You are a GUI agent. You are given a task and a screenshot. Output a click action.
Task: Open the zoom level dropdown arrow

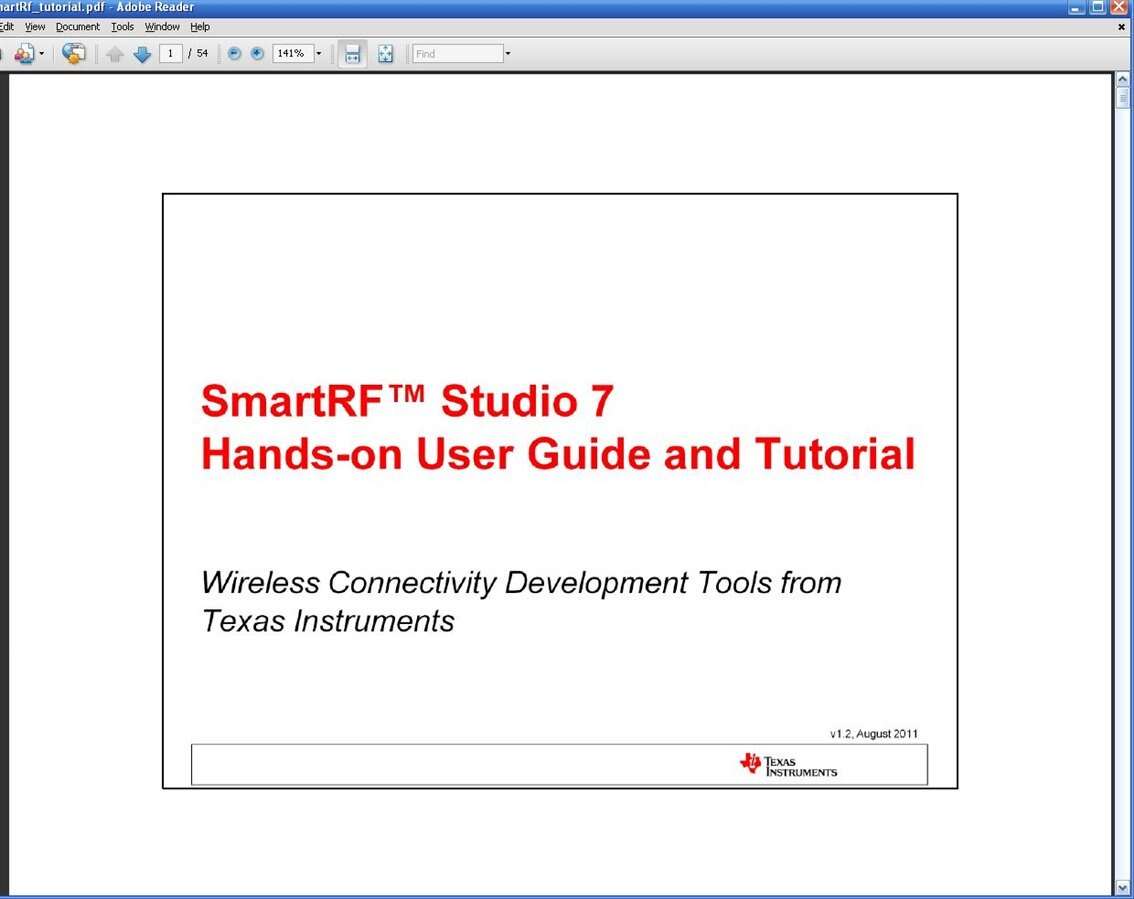tap(318, 54)
